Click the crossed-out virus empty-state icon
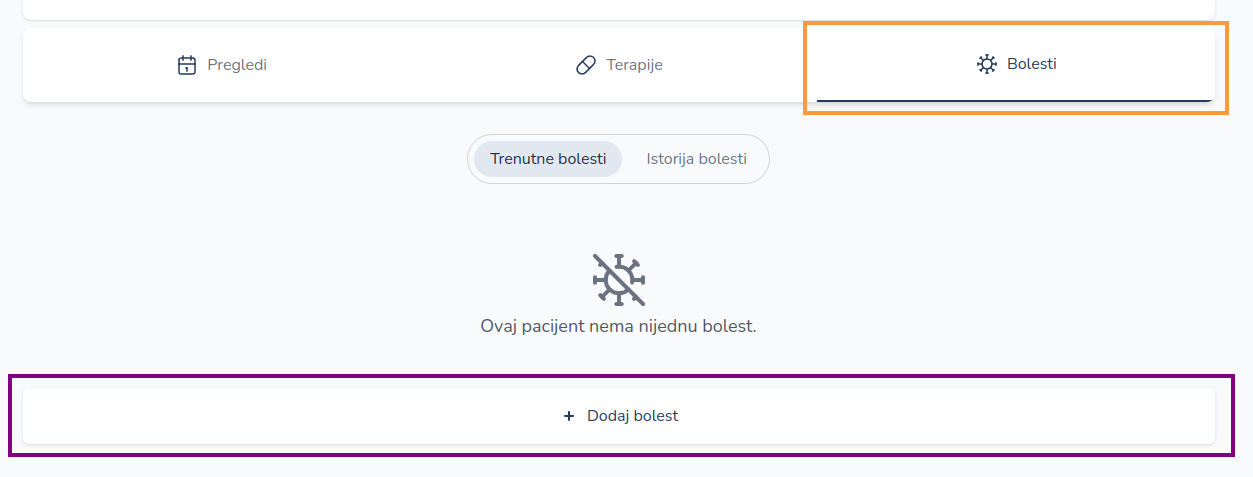The width and height of the screenshot is (1253, 477). point(619,279)
